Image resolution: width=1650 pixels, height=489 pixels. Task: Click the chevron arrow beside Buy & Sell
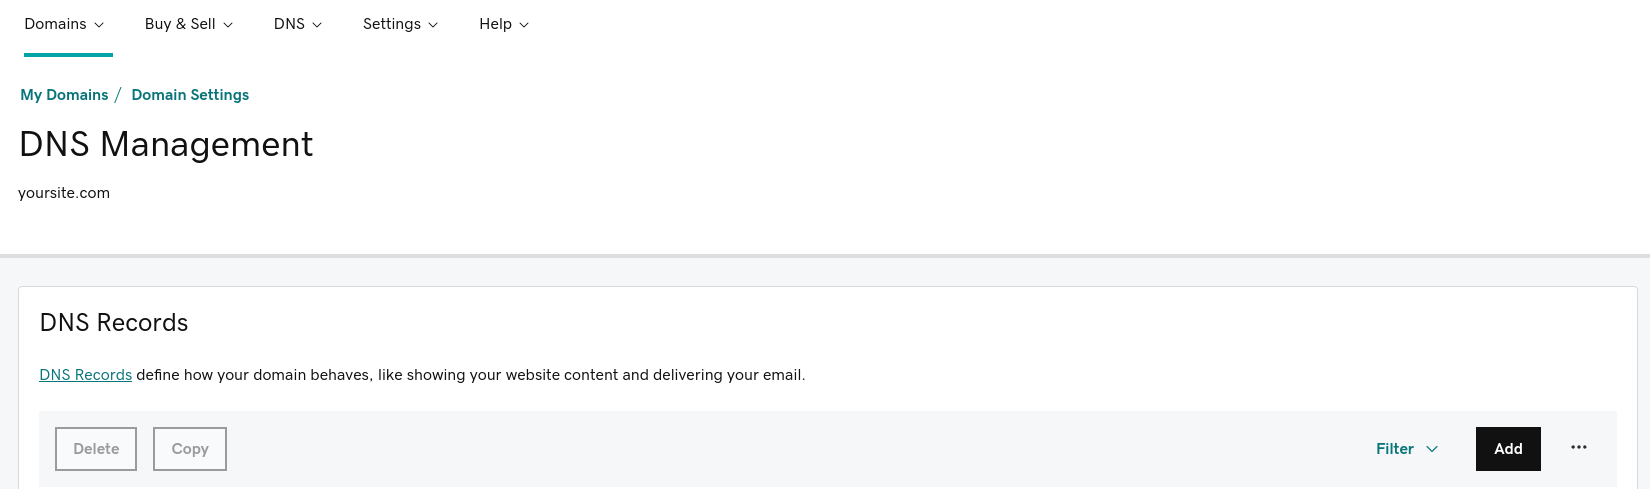click(228, 25)
